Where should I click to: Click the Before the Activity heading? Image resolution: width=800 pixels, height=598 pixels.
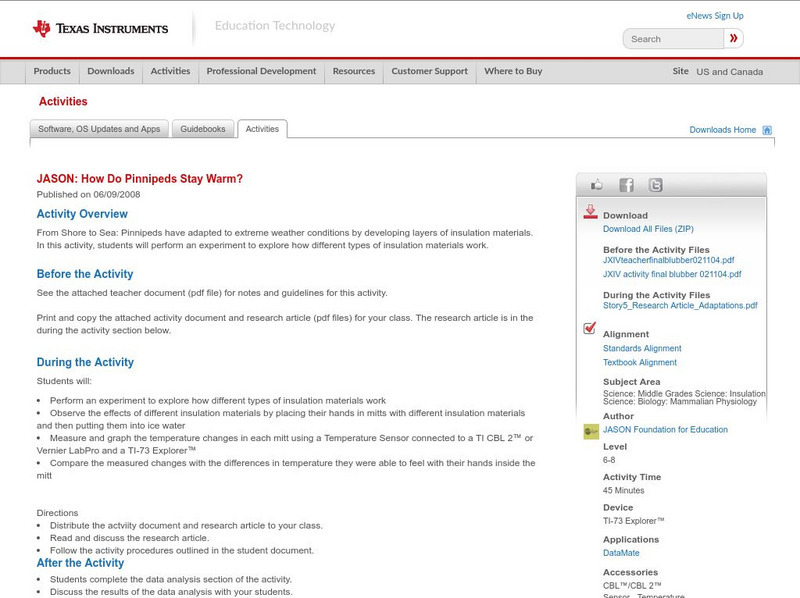85,274
